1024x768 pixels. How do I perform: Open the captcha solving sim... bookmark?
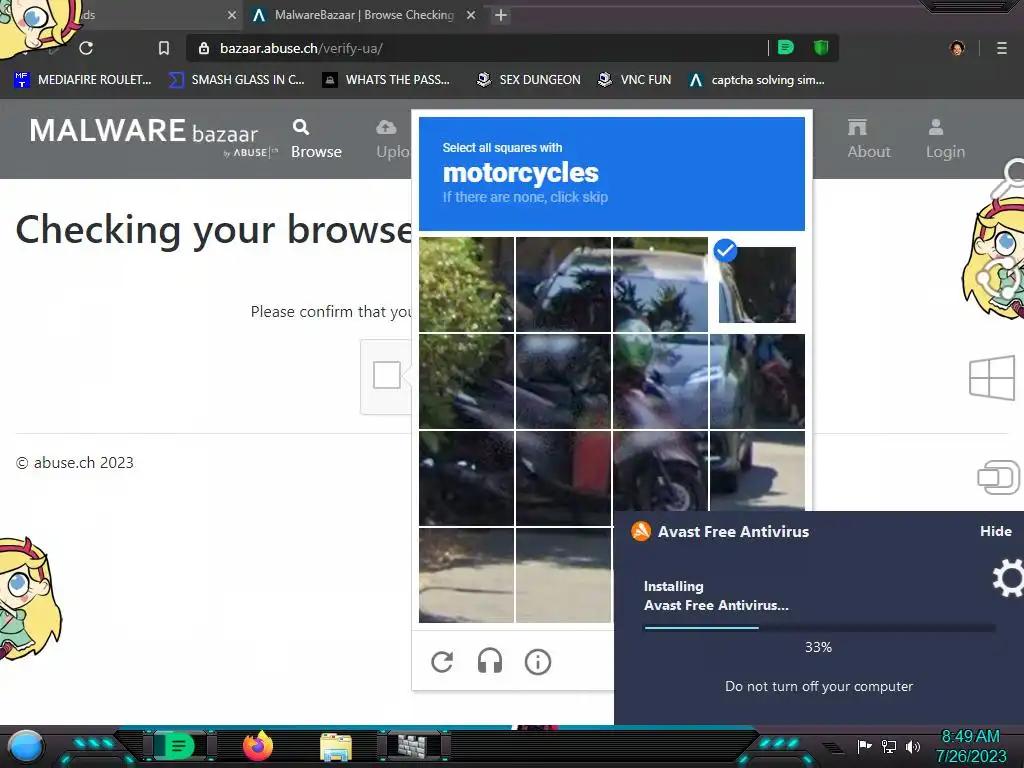pos(757,80)
